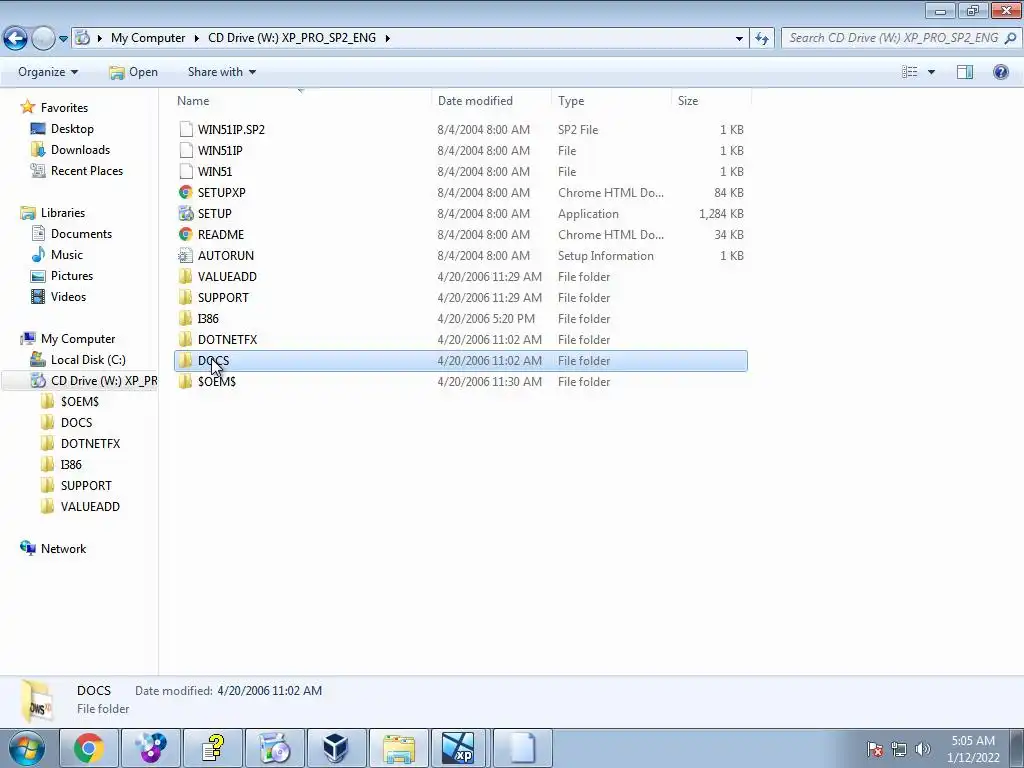The image size is (1024, 768).
Task: Click My Computer in the address breadcrumb
Action: pos(148,38)
